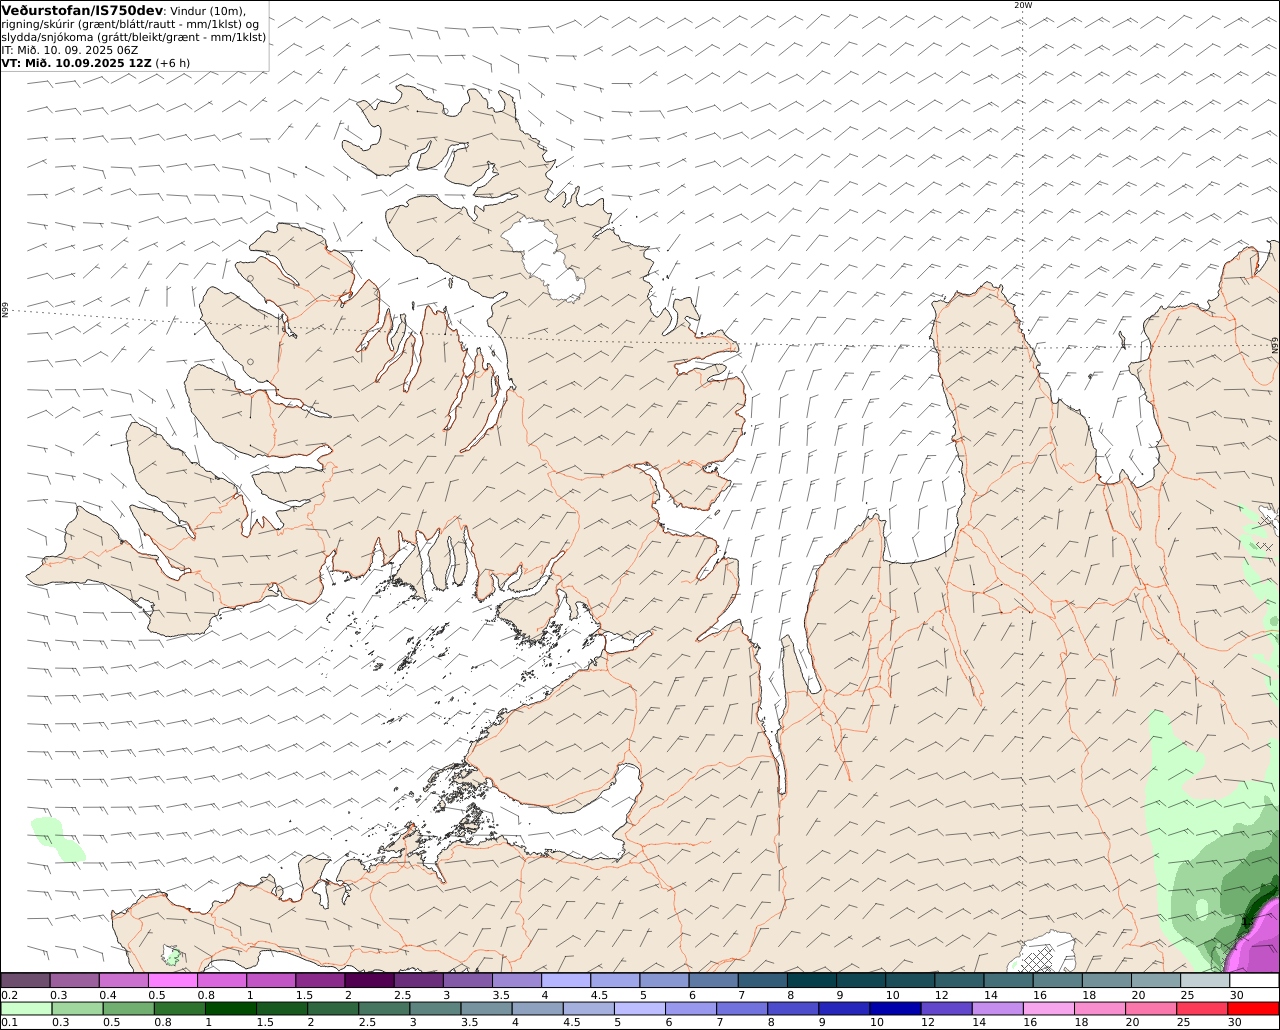Select the lower legend swatch for 3–3.5
Screen dimensions: 1280x1030
[435, 1009]
